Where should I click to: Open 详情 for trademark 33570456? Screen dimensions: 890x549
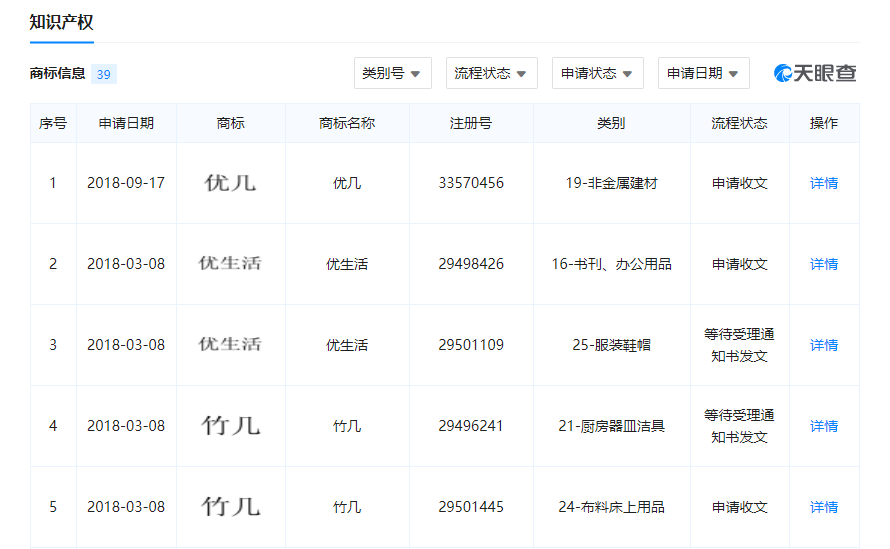(824, 183)
